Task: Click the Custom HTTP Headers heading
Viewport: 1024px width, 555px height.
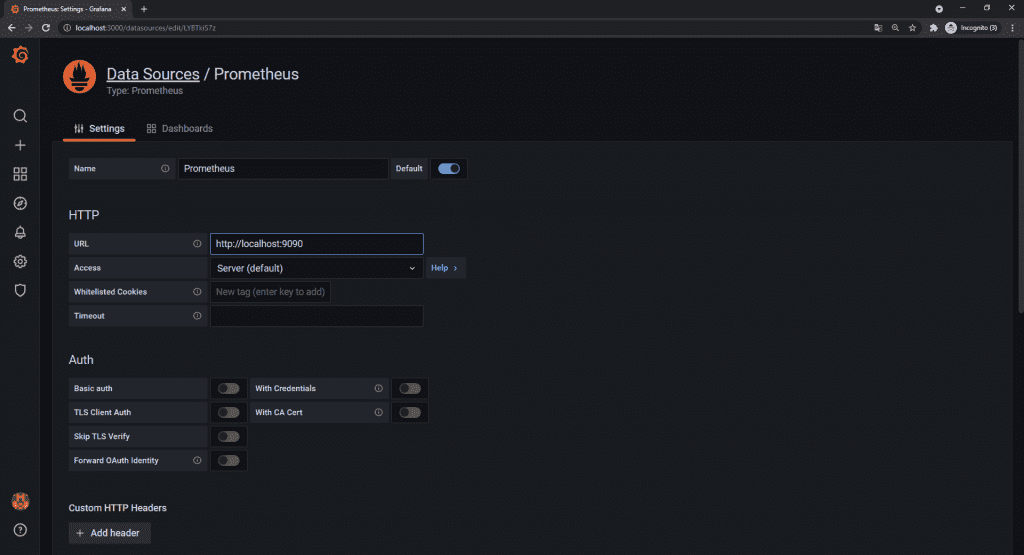Action: point(118,508)
